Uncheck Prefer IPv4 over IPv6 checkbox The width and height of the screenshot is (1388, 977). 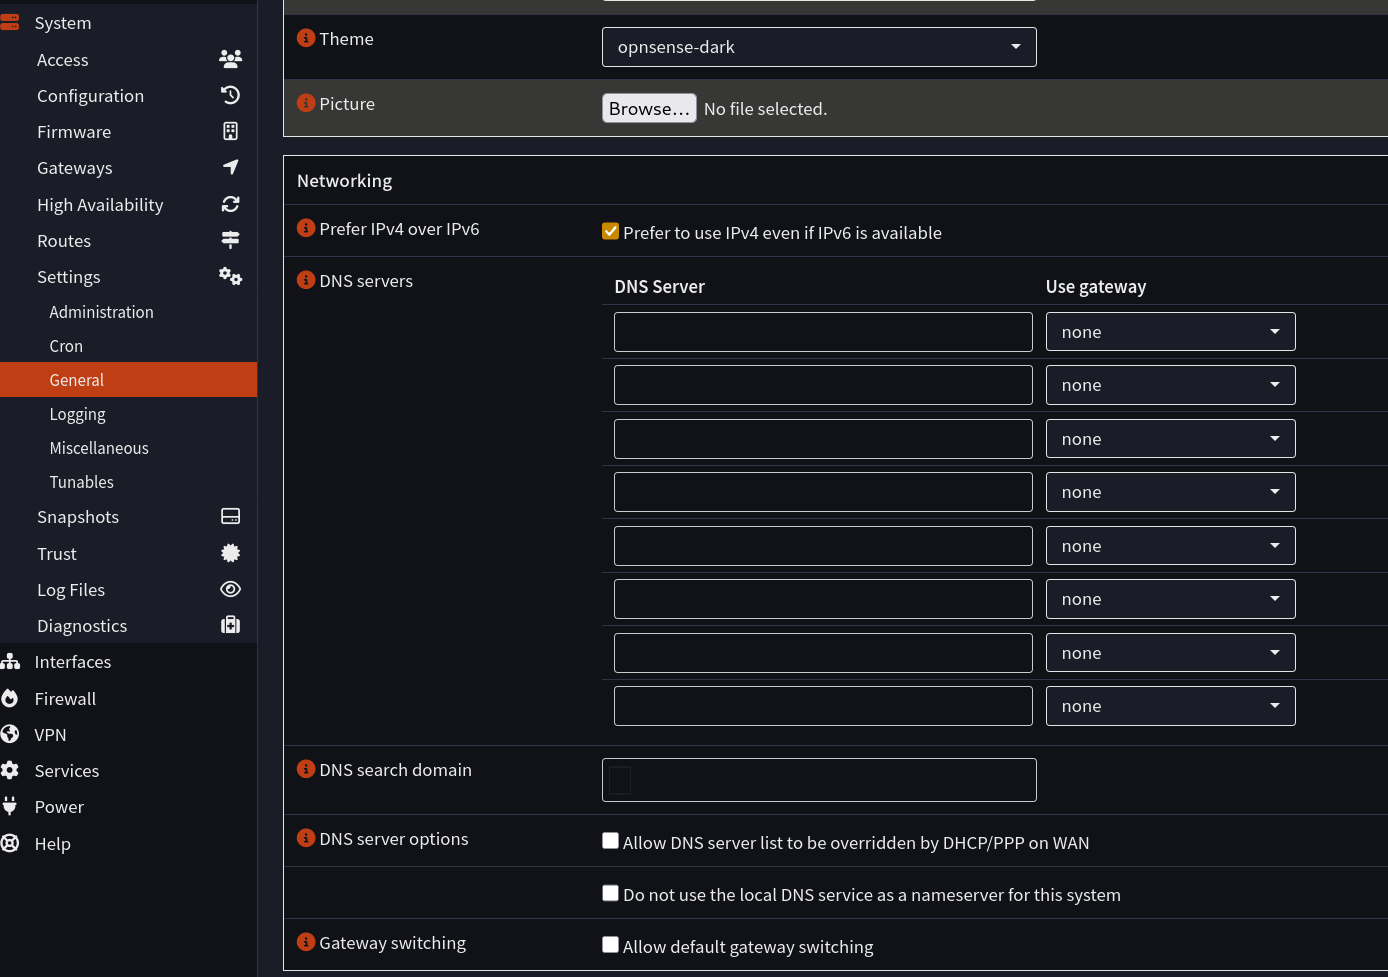pos(610,232)
